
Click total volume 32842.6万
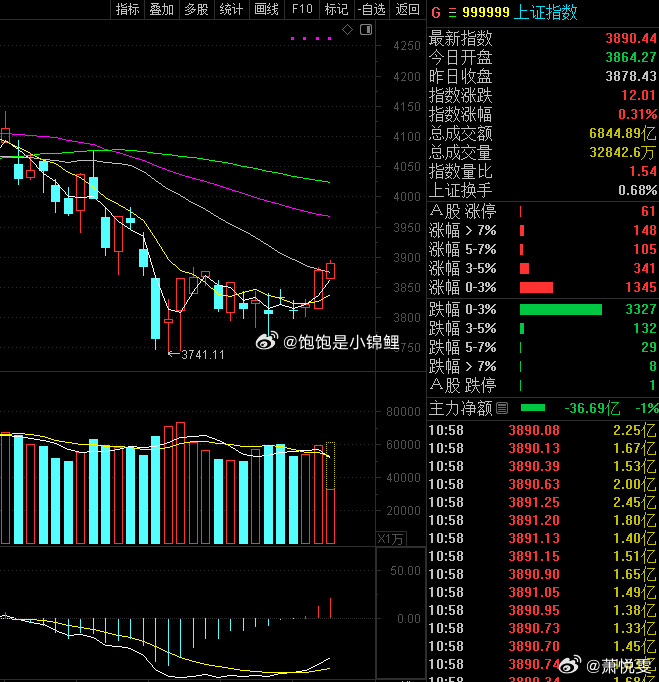pos(622,152)
